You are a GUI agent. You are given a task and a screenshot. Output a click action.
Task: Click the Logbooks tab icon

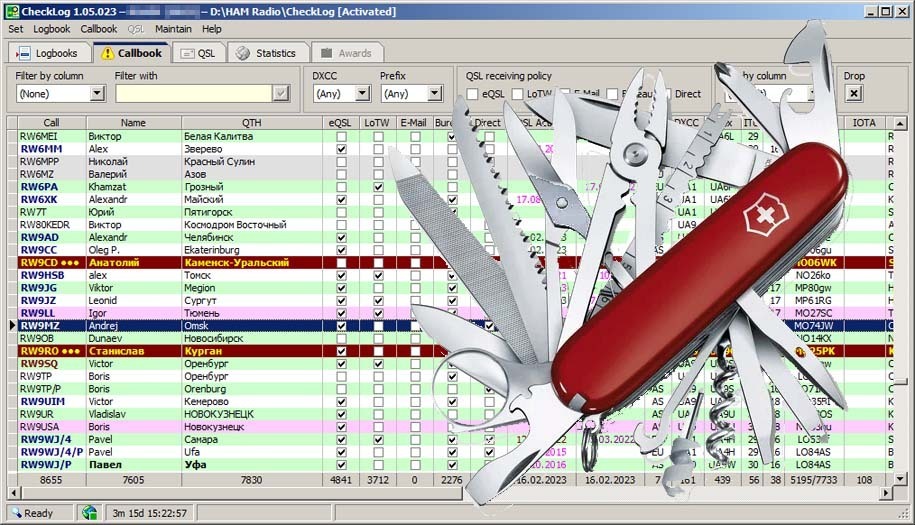coord(23,53)
